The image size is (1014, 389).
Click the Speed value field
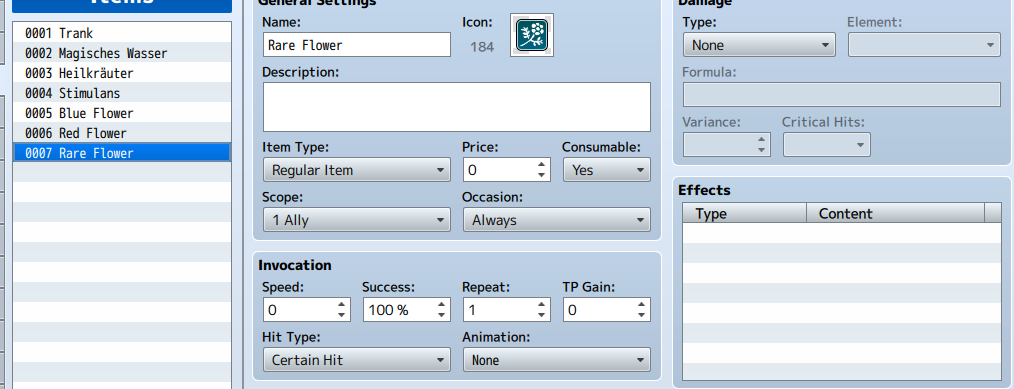coord(299,310)
